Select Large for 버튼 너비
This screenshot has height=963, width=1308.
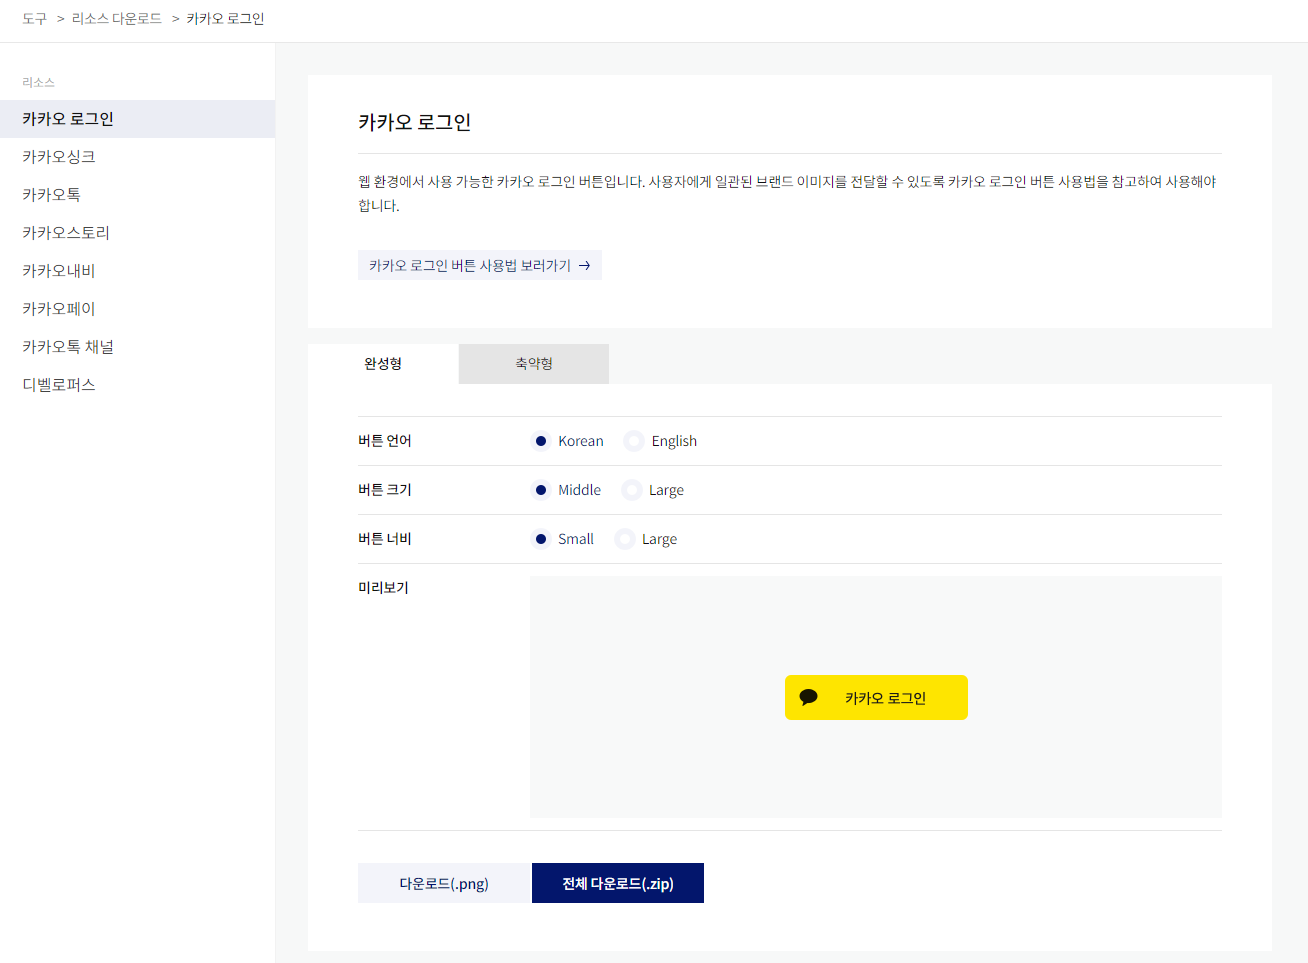[x=625, y=539]
